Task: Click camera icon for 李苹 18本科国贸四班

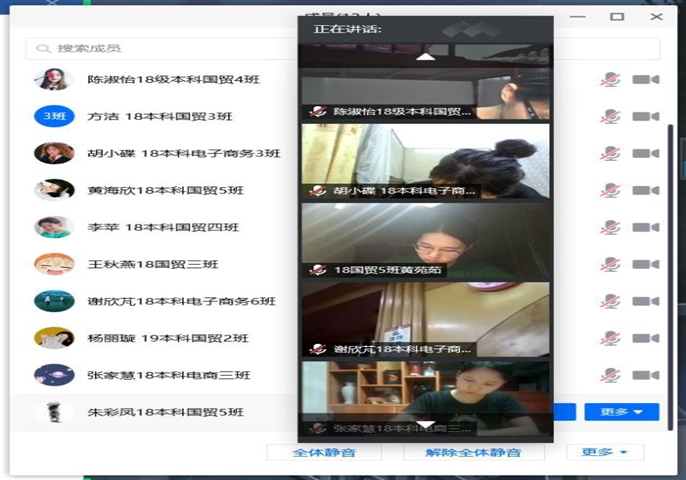Action: tap(646, 228)
